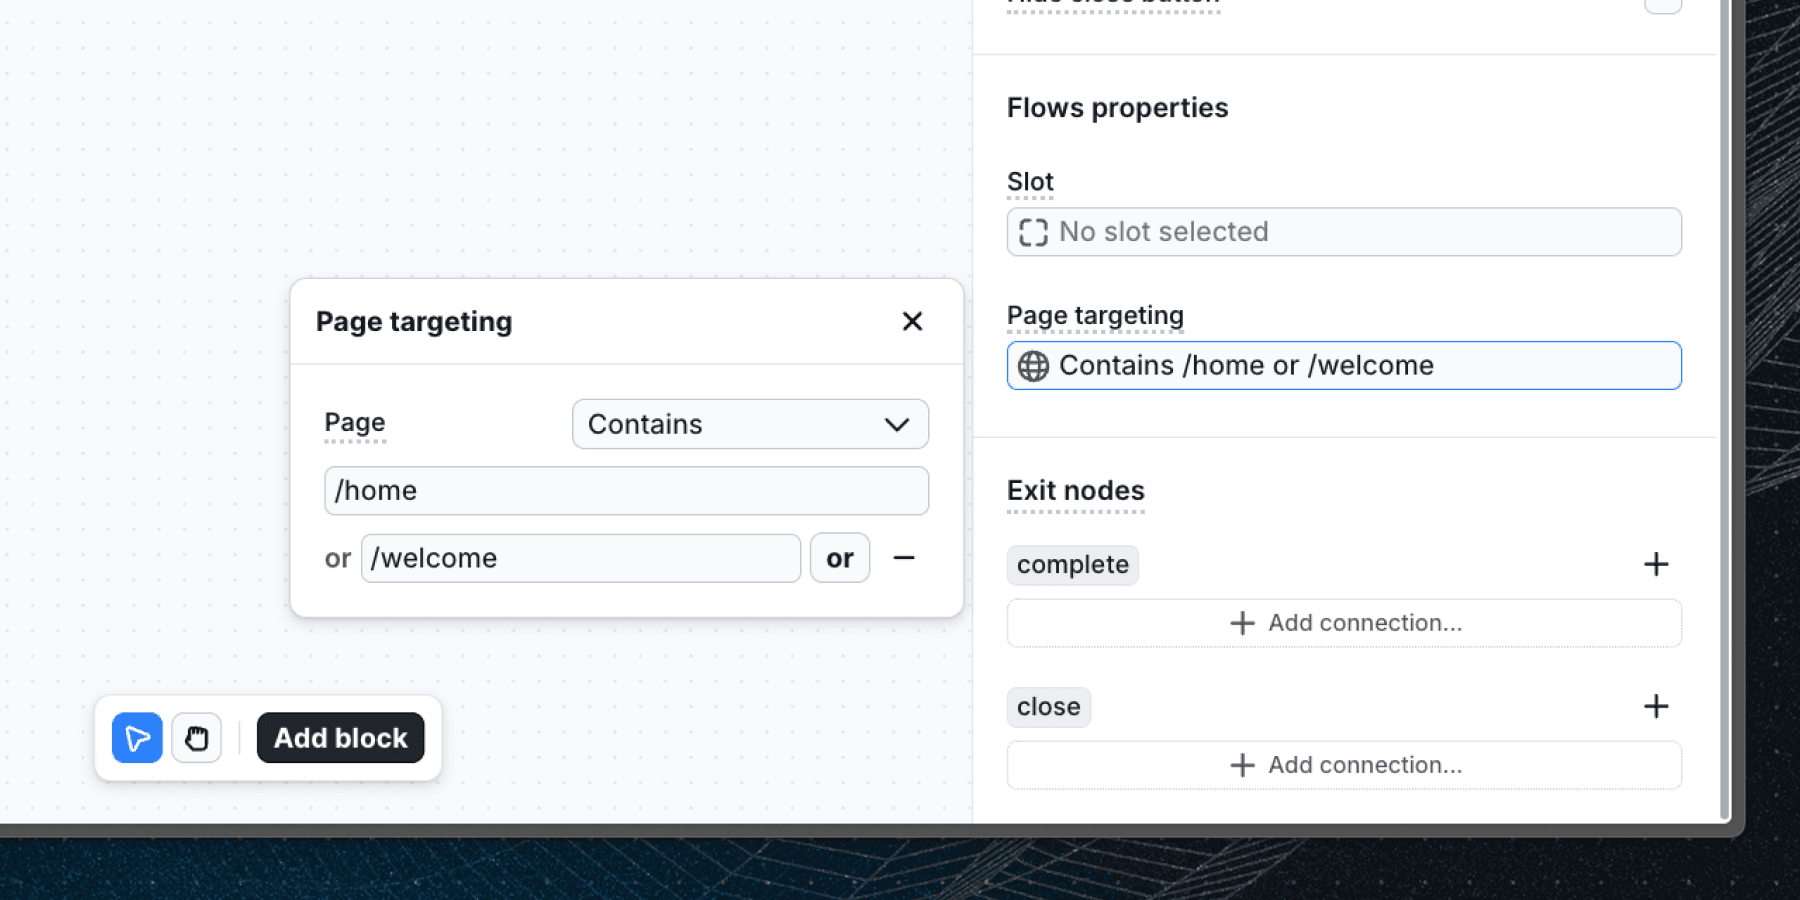Switch to the hand panning tool
1800x900 pixels.
(x=196, y=738)
